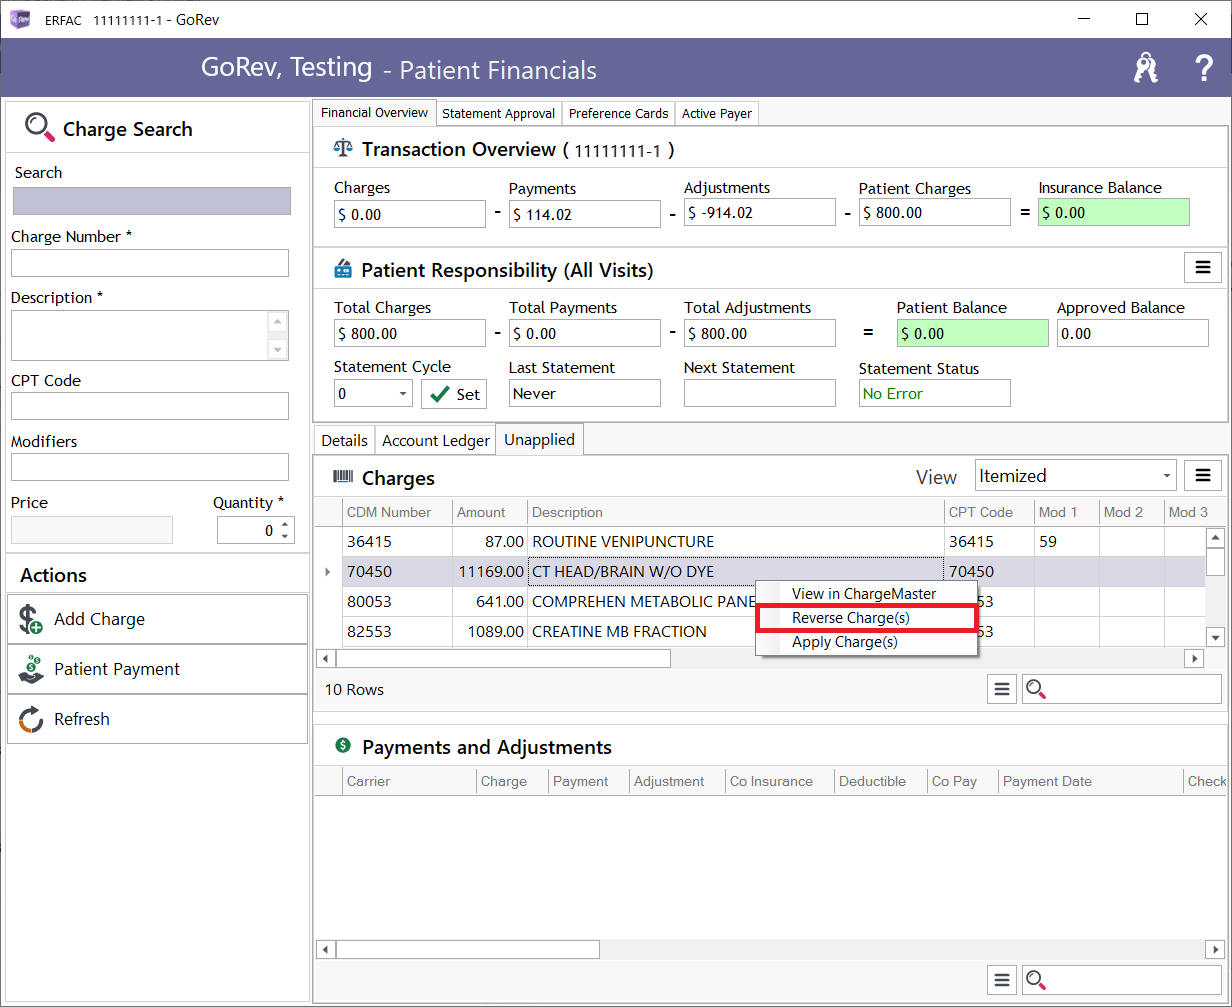
Task: Open the Patient Responsibility hamburger menu
Action: pos(1203,267)
